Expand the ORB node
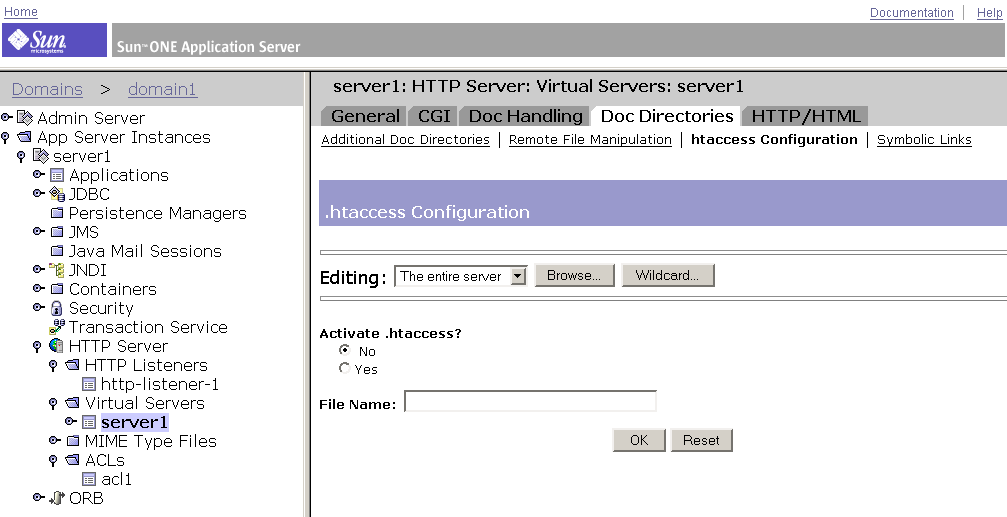Viewport: 1007px width, 517px height. [x=39, y=497]
